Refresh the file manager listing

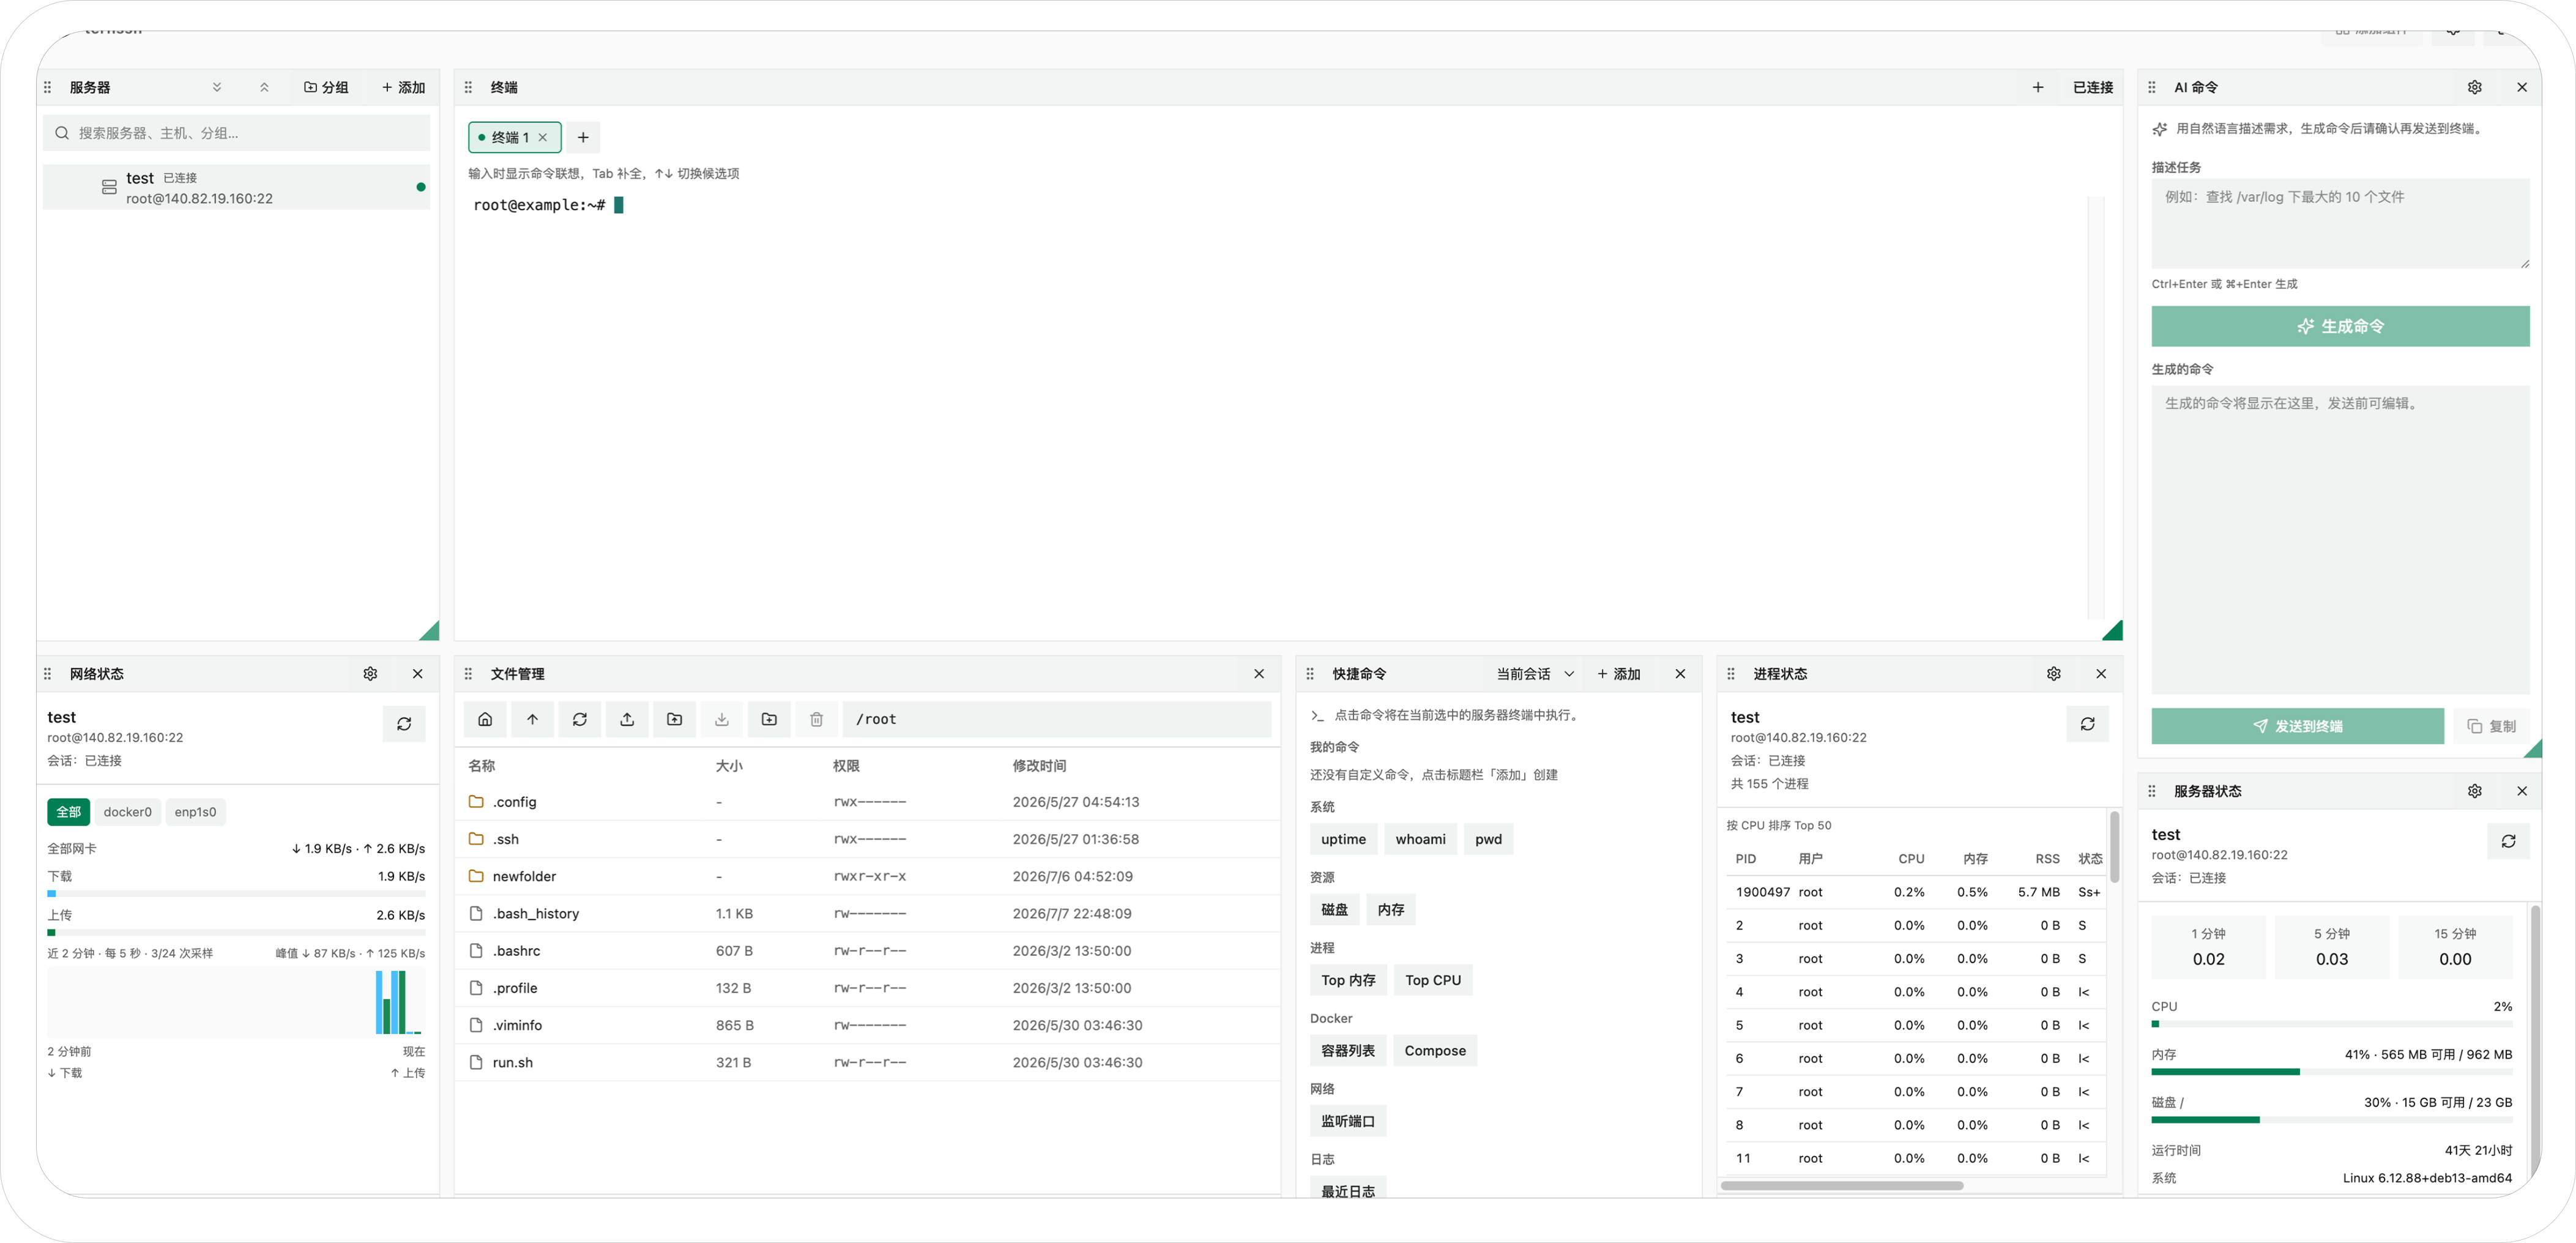point(579,719)
